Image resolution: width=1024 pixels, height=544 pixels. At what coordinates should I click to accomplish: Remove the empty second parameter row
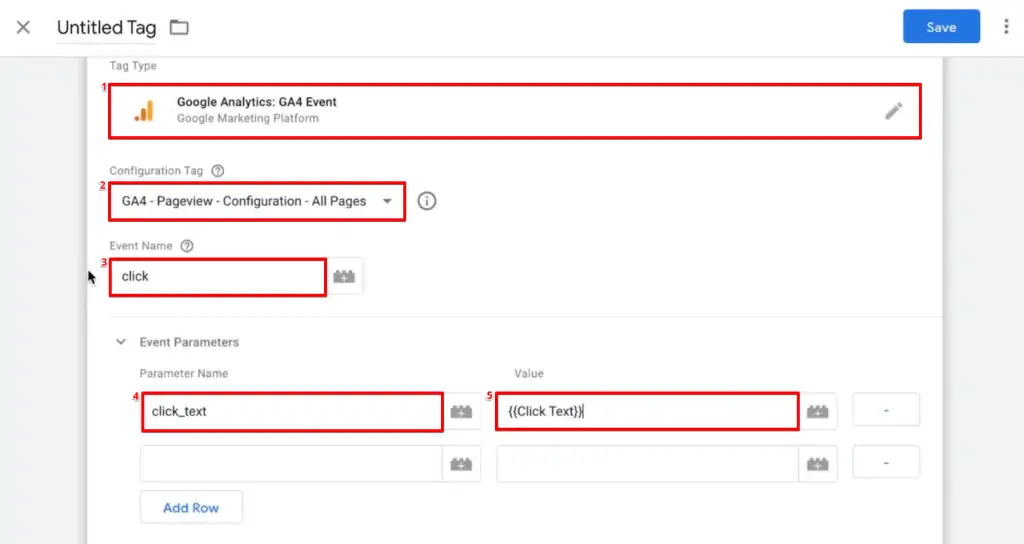886,462
